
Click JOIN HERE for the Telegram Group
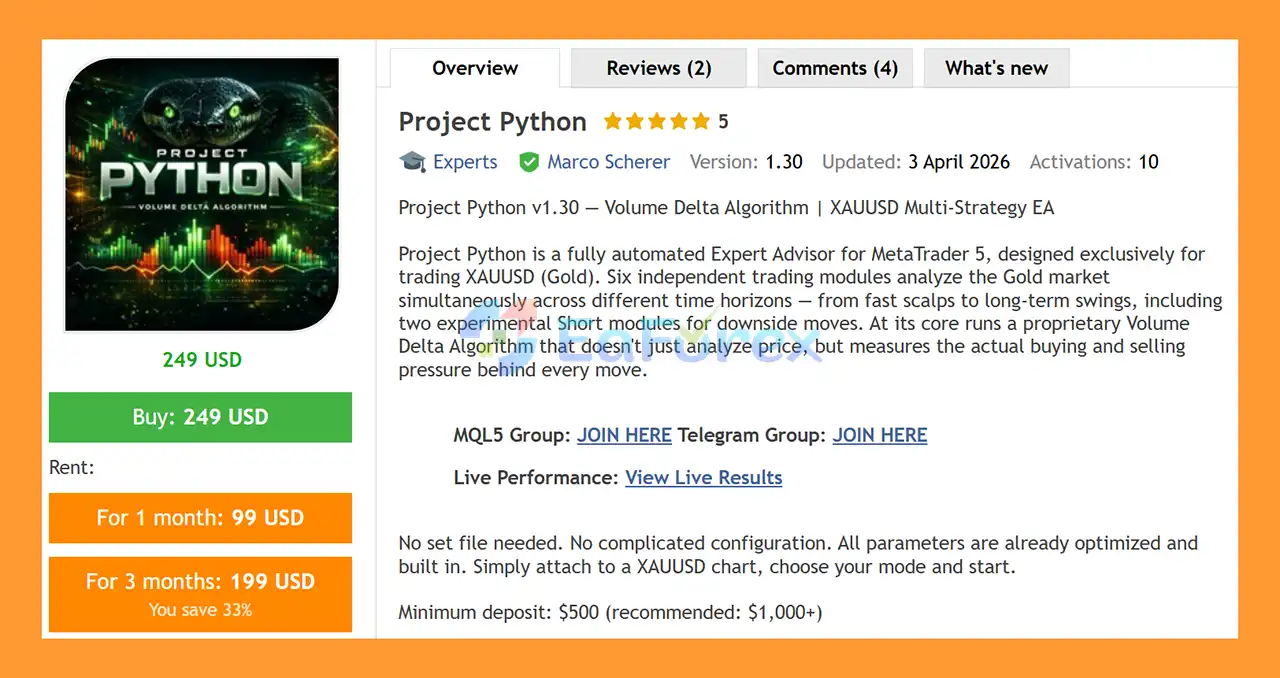click(879, 435)
